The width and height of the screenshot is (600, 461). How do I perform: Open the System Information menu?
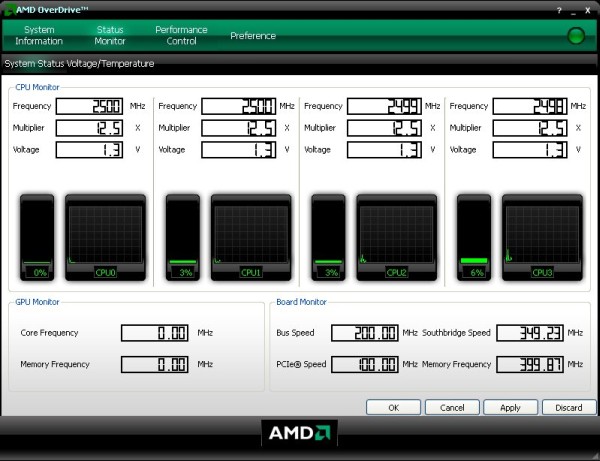(x=39, y=35)
